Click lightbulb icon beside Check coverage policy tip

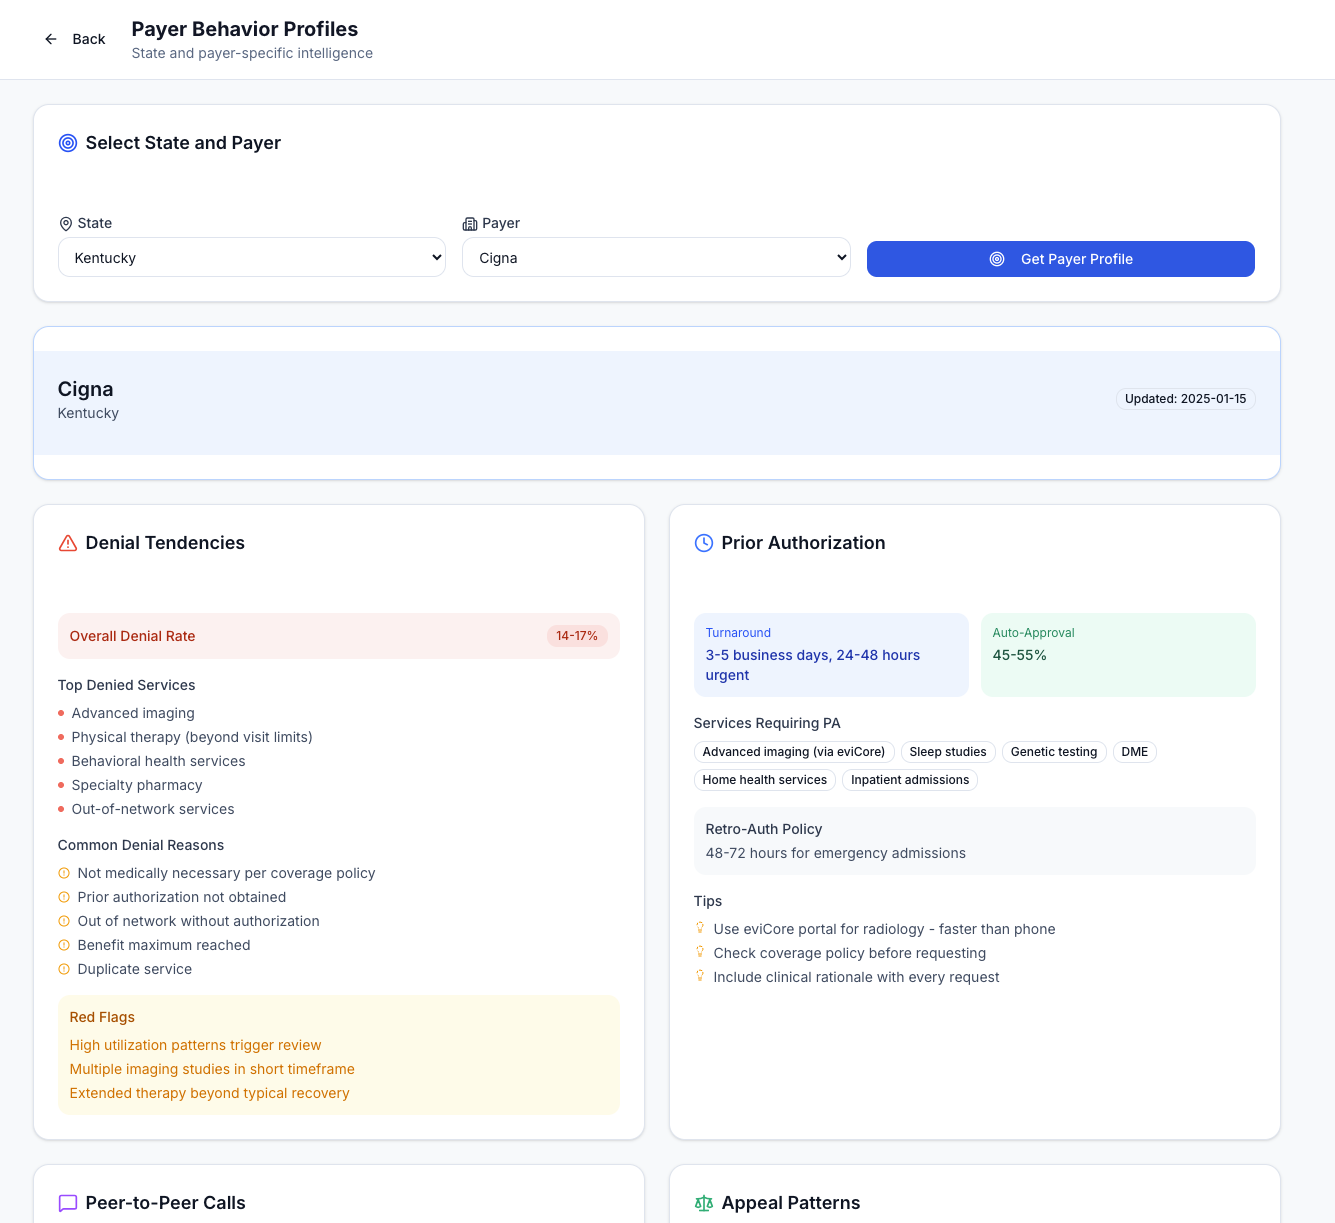(700, 952)
